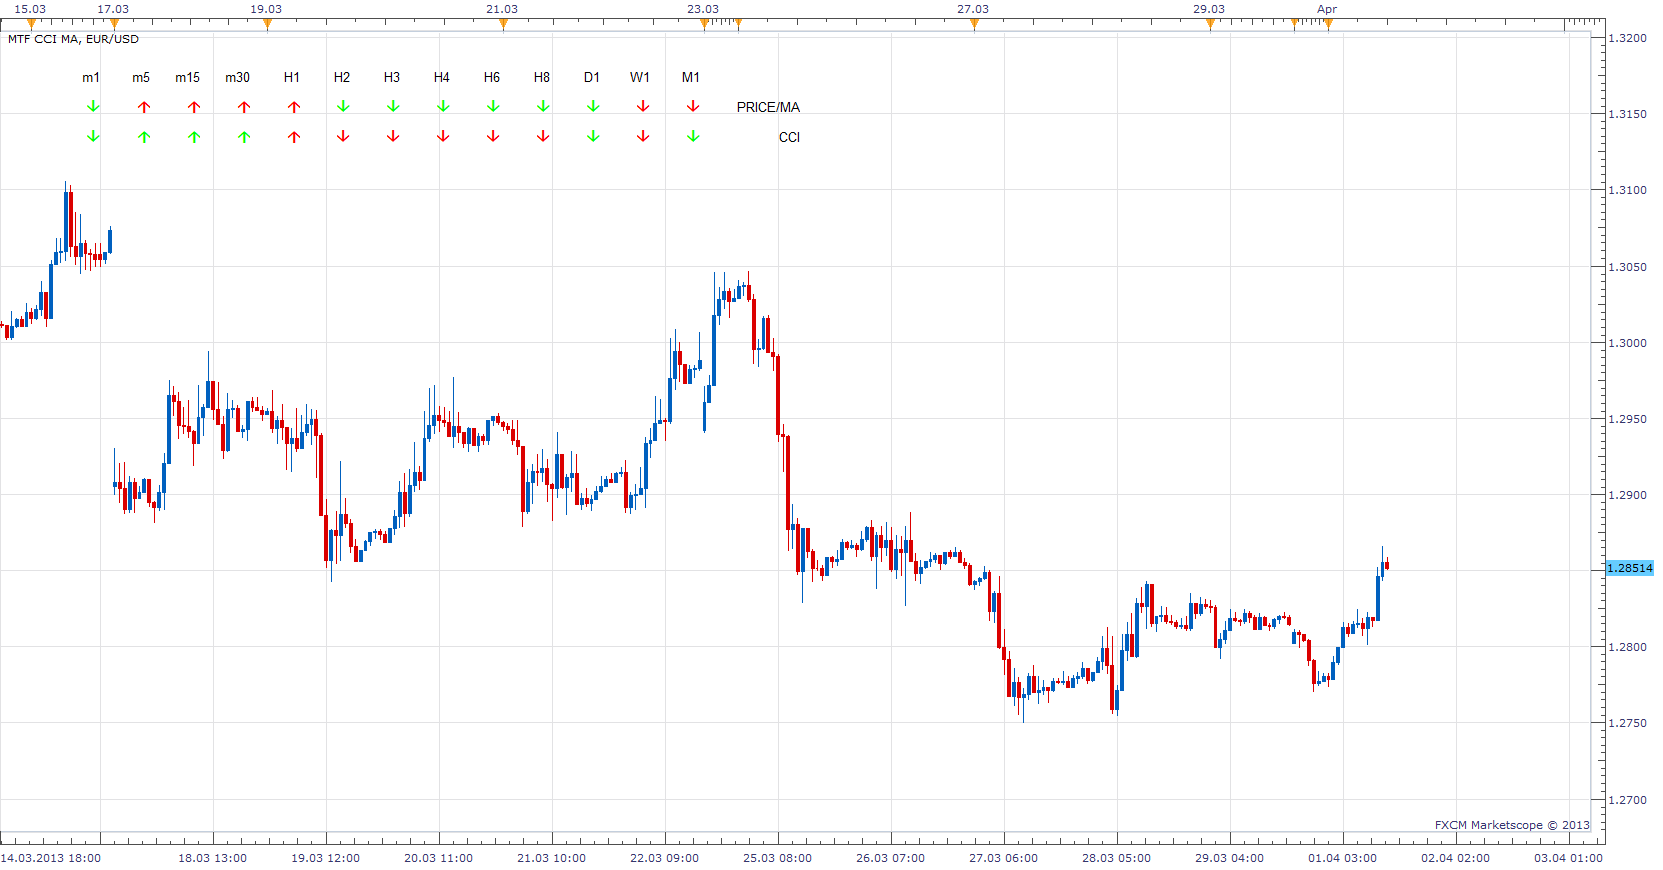1663x870 pixels.
Task: Click the orange marker below 21.03
Action: click(503, 24)
